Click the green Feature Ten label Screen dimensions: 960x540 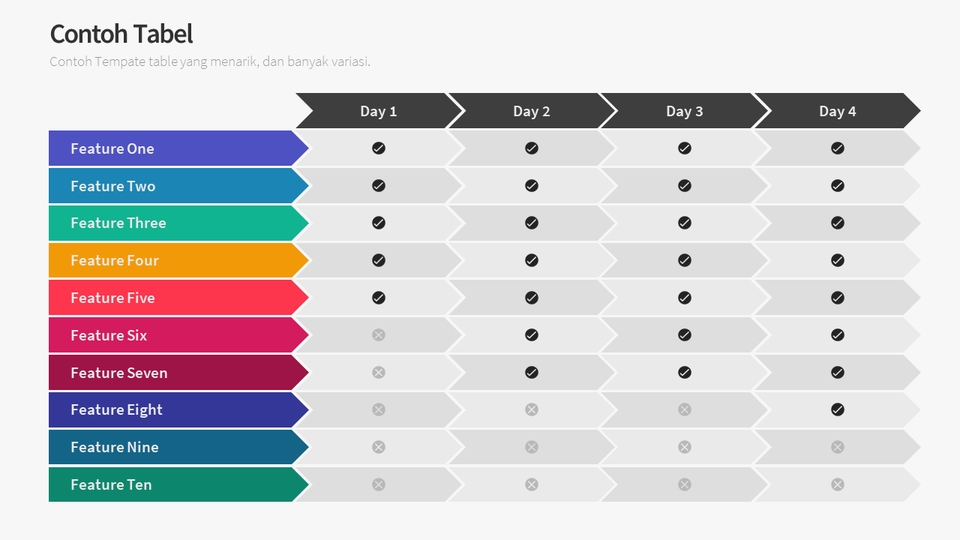(x=111, y=485)
